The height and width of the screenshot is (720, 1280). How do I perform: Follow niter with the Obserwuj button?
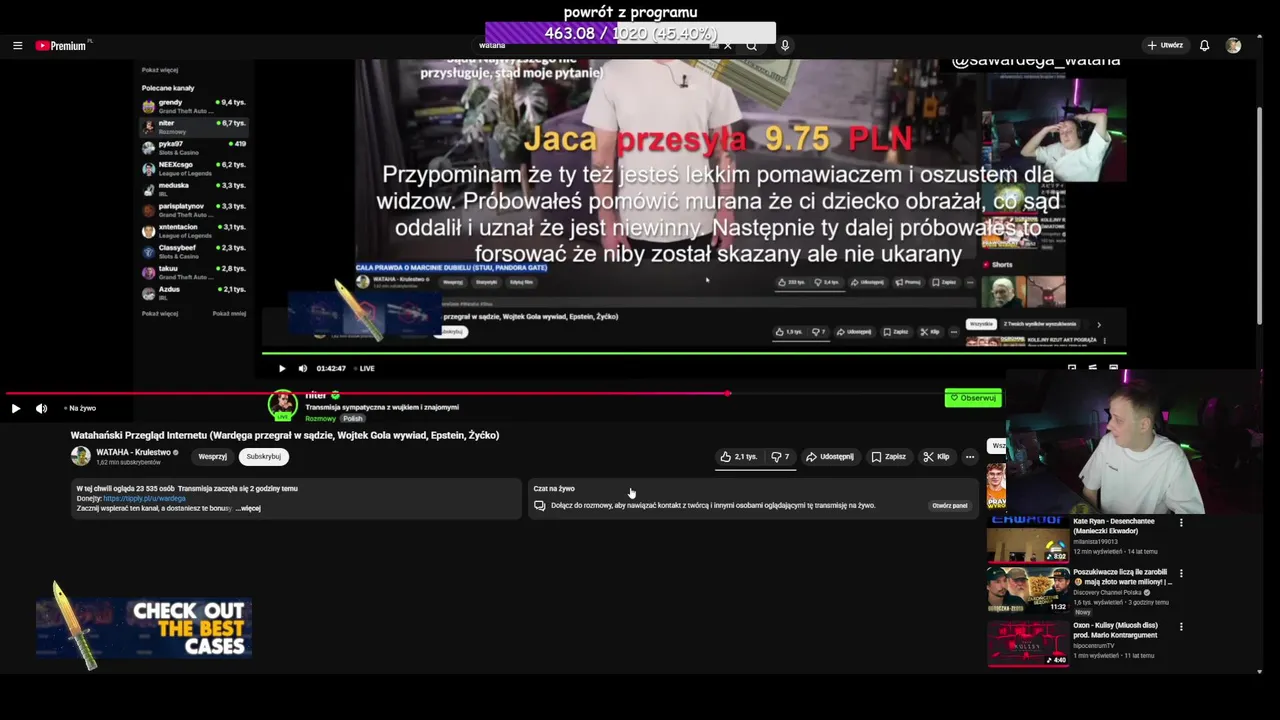point(973,398)
